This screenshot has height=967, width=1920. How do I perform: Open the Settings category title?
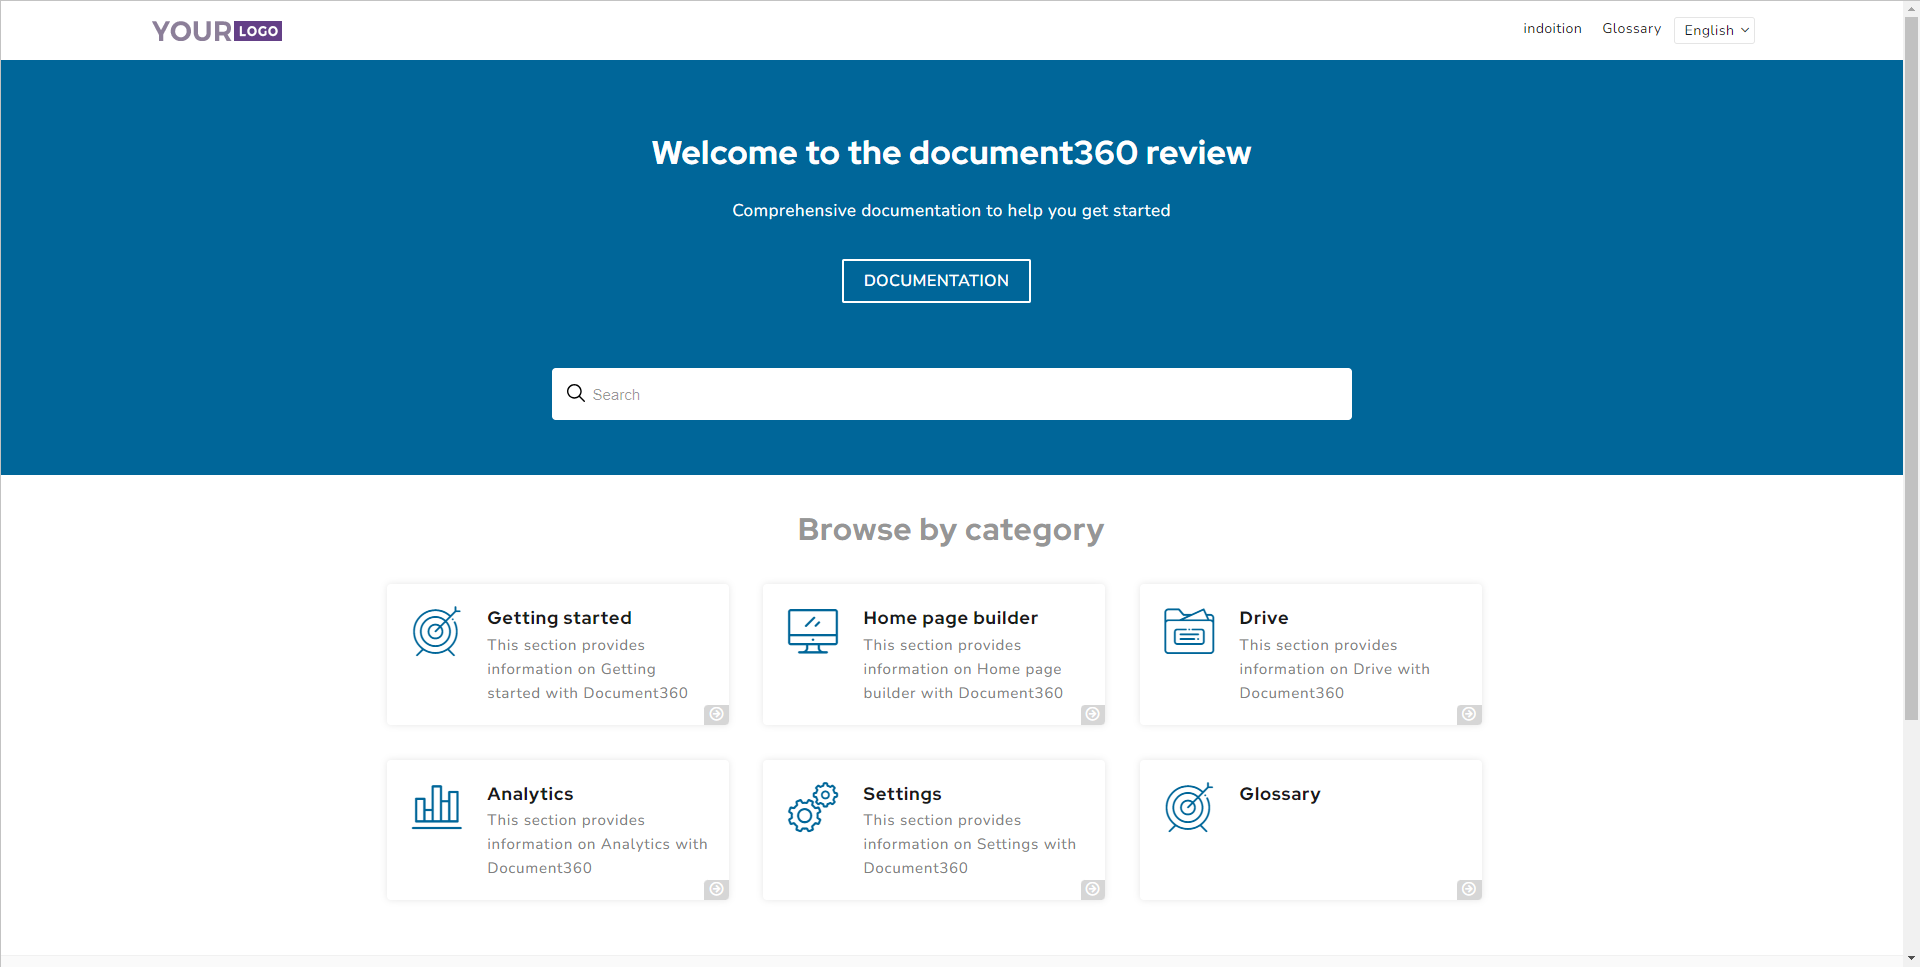click(x=902, y=794)
